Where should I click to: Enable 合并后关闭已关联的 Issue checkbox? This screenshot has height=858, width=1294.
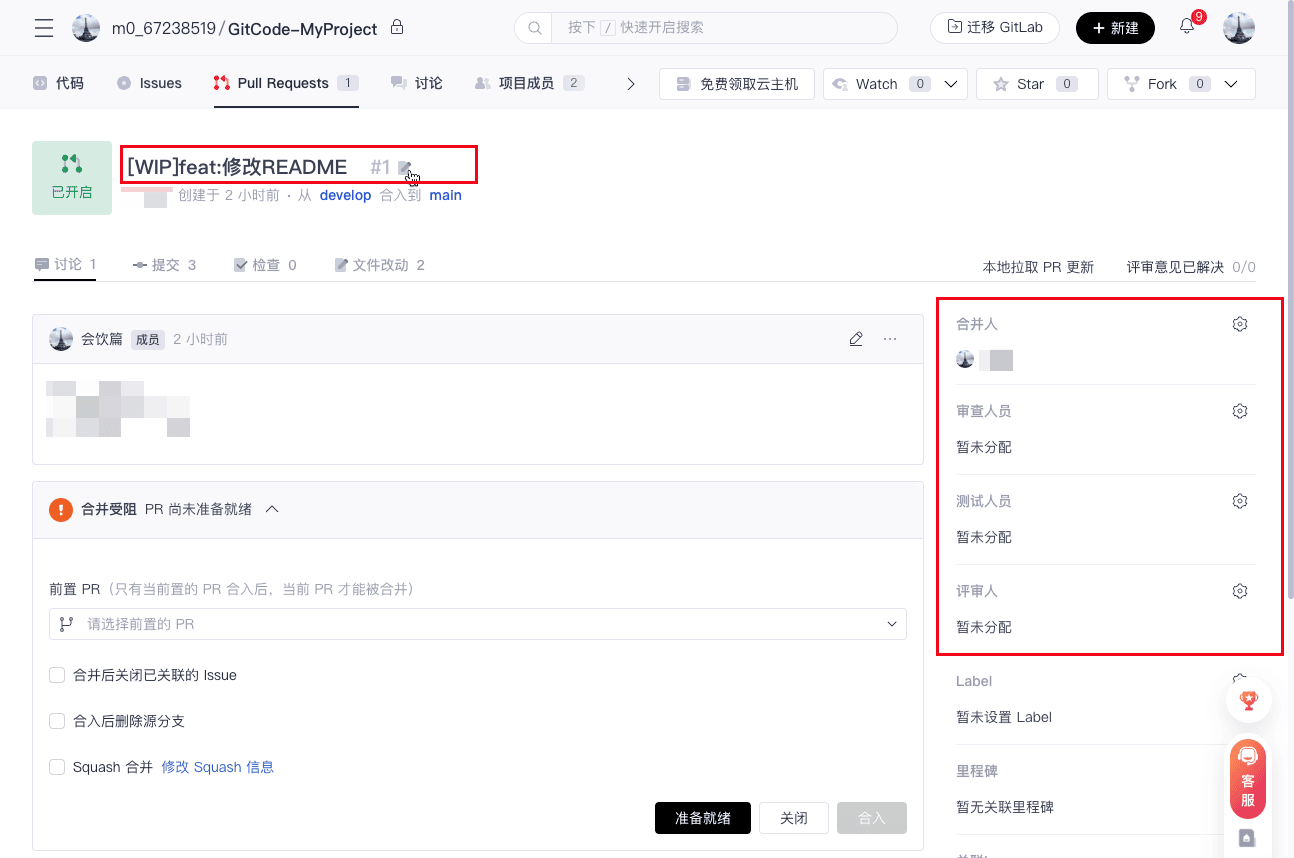click(57, 675)
